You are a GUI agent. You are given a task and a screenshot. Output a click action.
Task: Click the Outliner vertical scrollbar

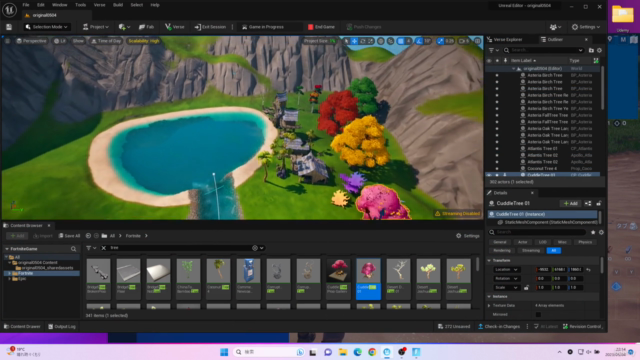602,88
